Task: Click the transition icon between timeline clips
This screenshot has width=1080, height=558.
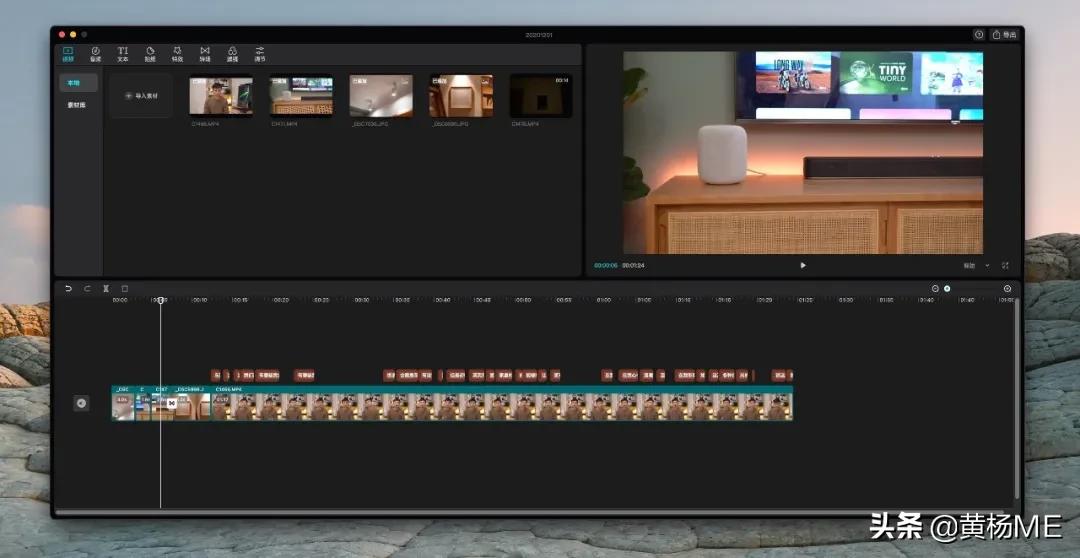Action: [172, 403]
